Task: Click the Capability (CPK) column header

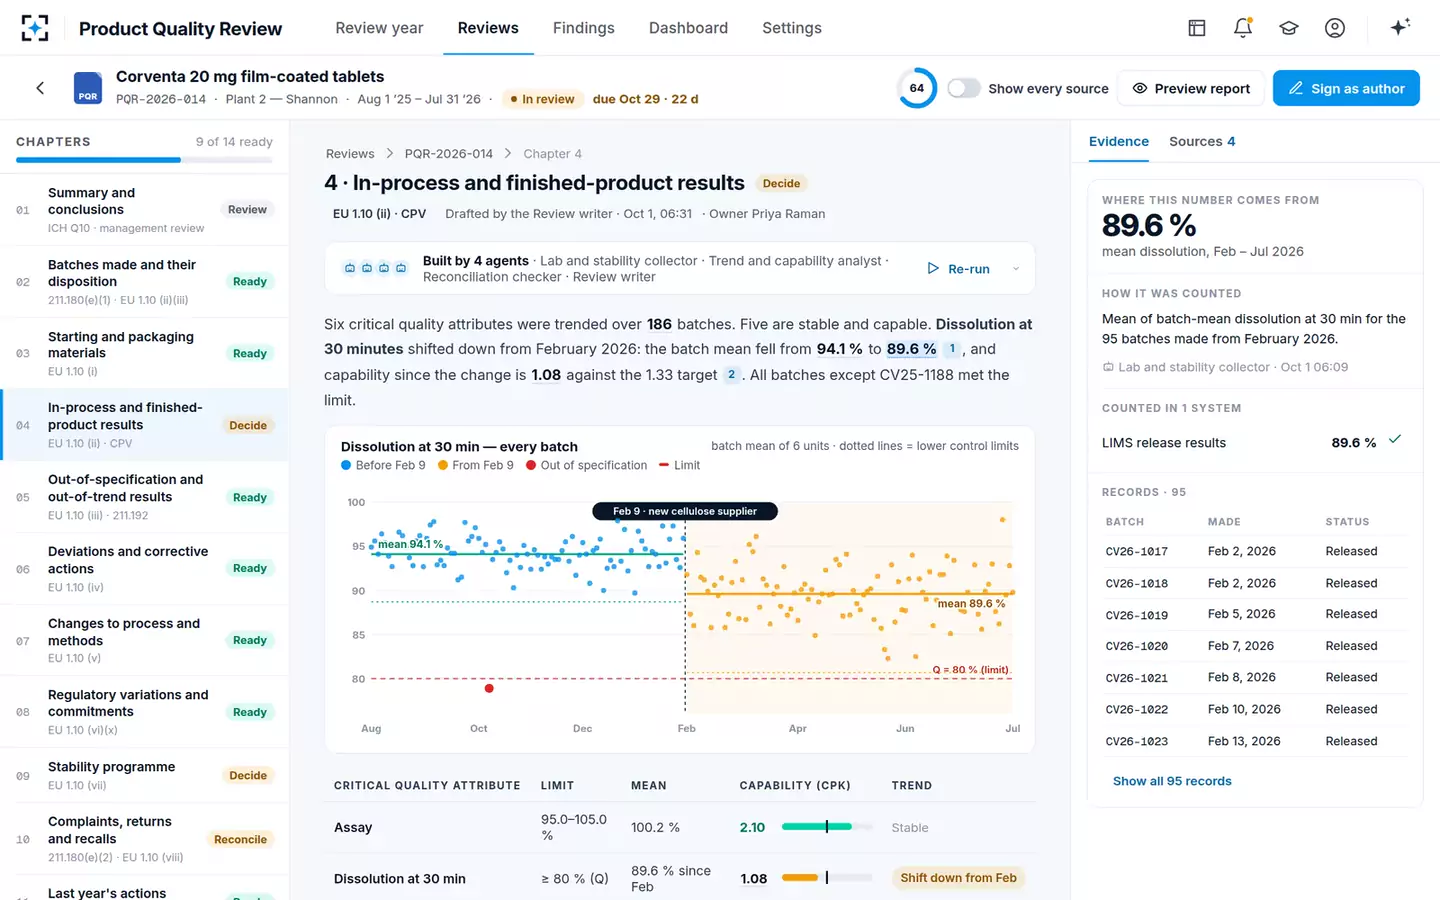Action: [795, 786]
